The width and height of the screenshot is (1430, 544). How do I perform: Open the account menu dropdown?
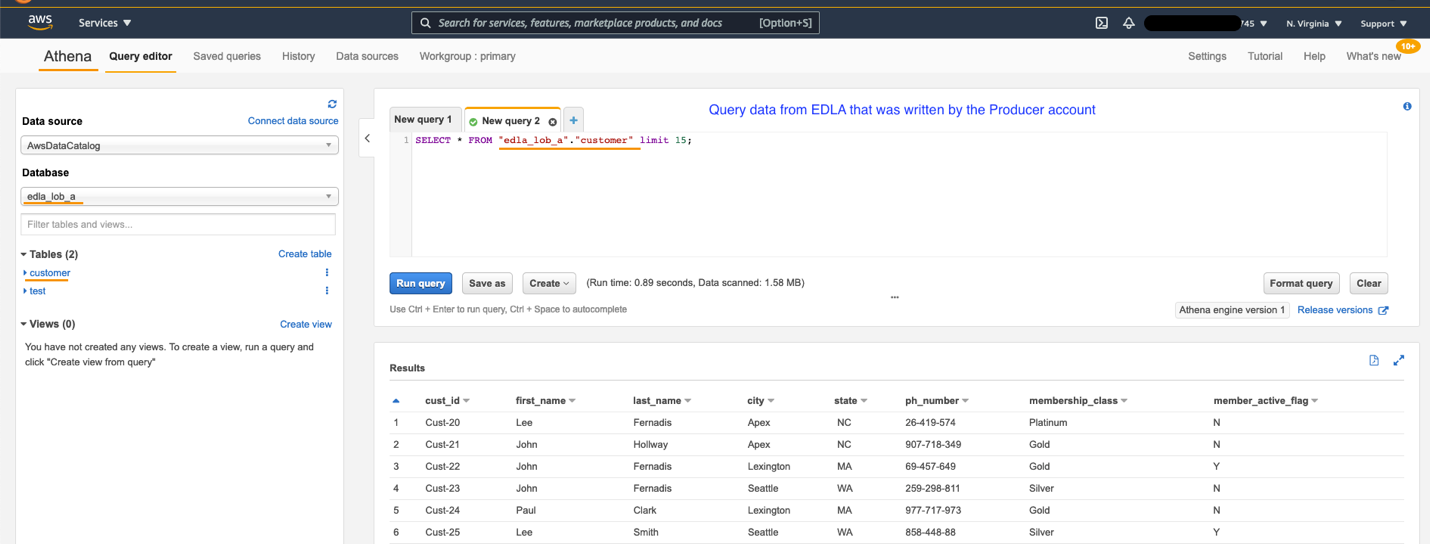1206,23
